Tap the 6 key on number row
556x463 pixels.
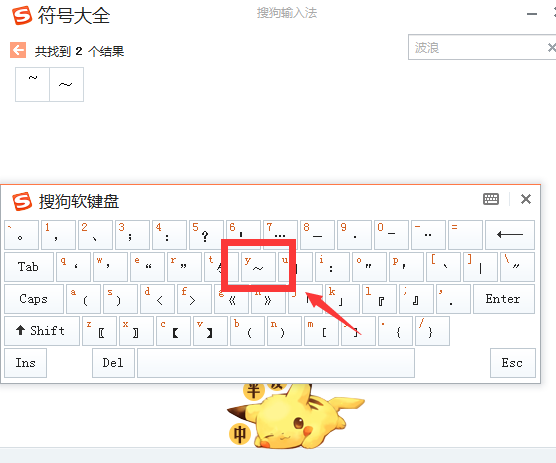[243, 230]
